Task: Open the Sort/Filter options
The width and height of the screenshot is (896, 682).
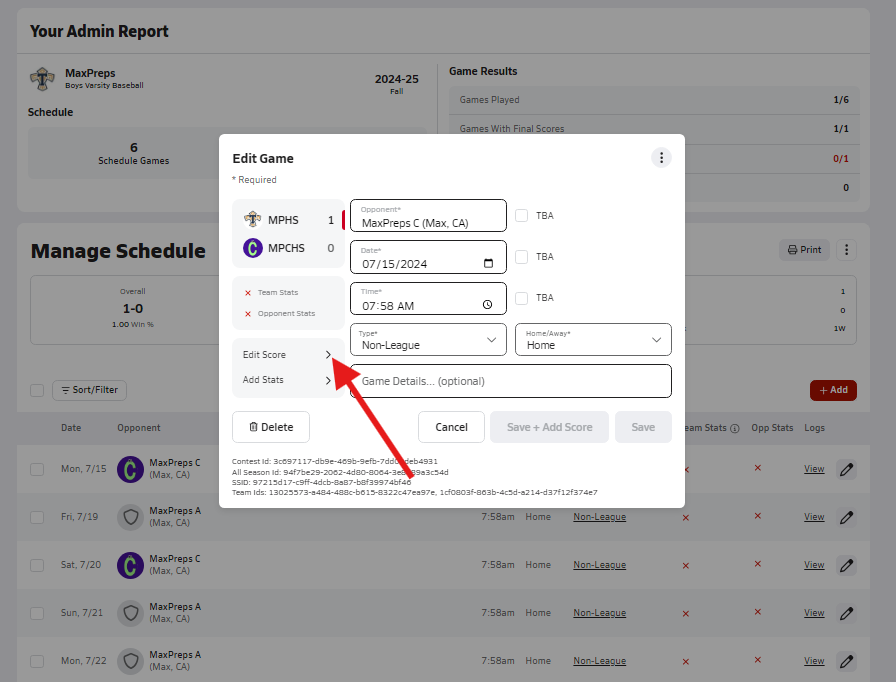Action: (x=89, y=390)
